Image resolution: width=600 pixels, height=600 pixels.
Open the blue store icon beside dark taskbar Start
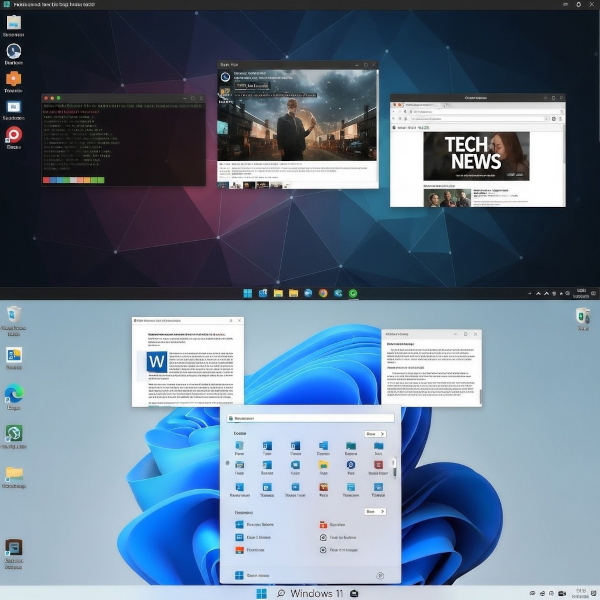click(263, 293)
